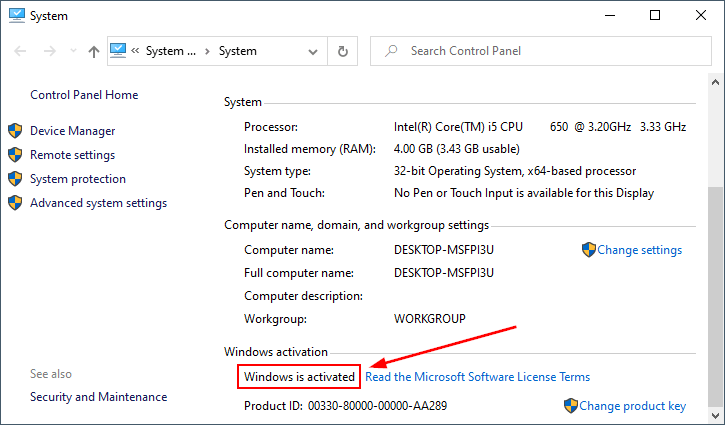The height and width of the screenshot is (425, 725).
Task: Expand the double-chevron breadcrumb list
Action: click(135, 51)
